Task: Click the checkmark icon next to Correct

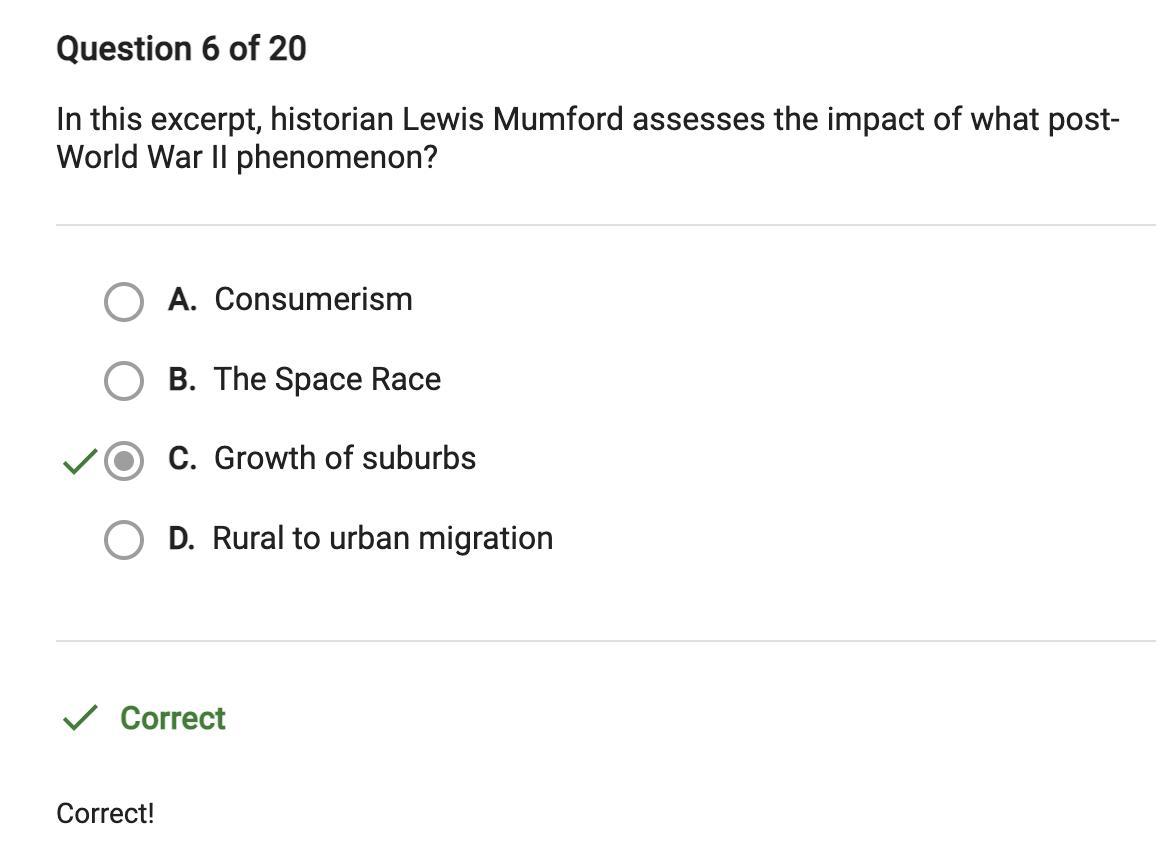Action: [x=80, y=718]
